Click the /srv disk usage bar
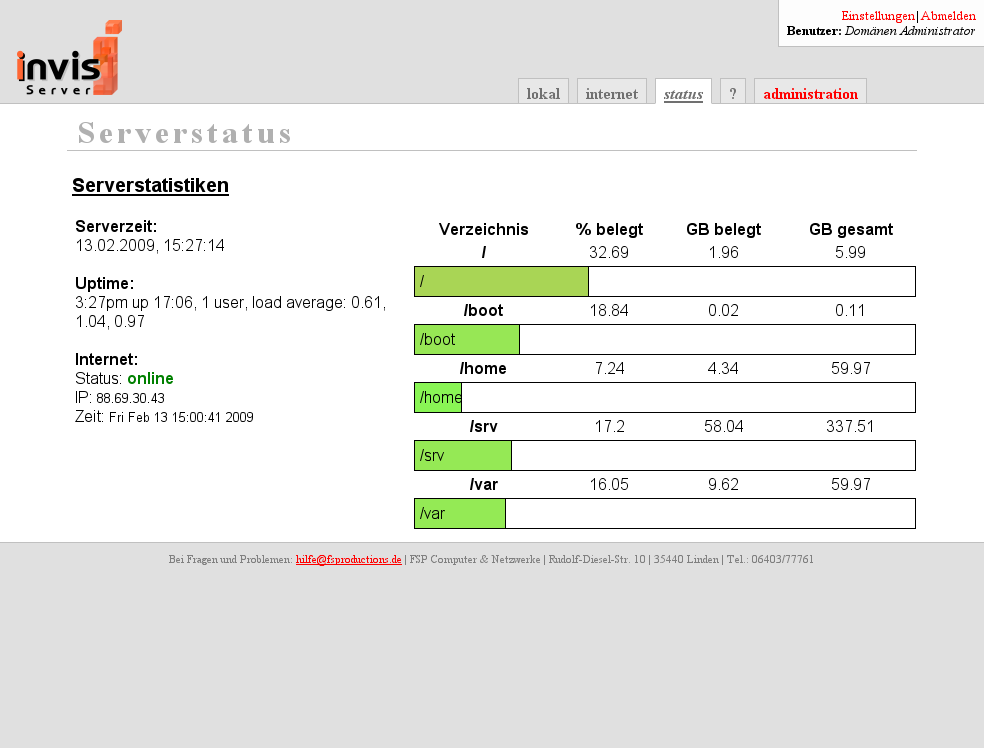The width and height of the screenshot is (984, 748). coord(664,456)
